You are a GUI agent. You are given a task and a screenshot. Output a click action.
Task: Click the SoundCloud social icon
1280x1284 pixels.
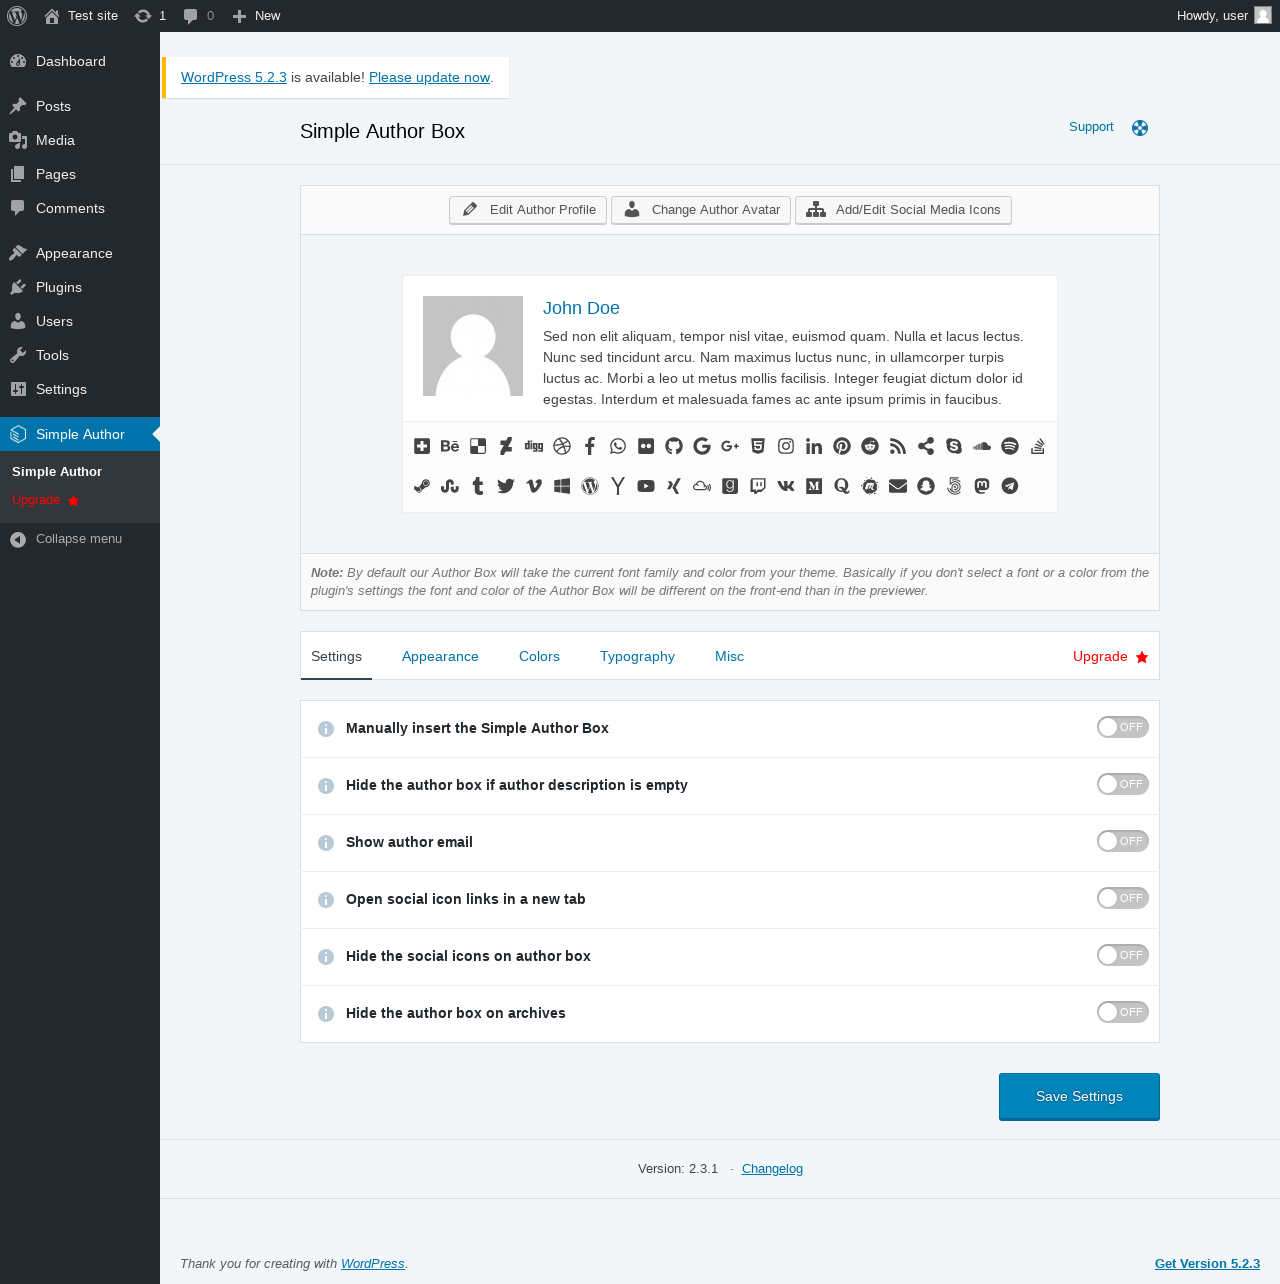tap(982, 446)
